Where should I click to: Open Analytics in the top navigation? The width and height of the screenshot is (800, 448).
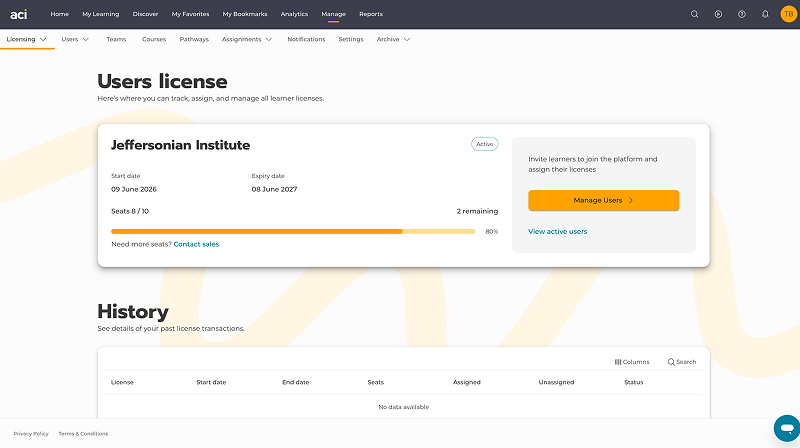click(294, 14)
